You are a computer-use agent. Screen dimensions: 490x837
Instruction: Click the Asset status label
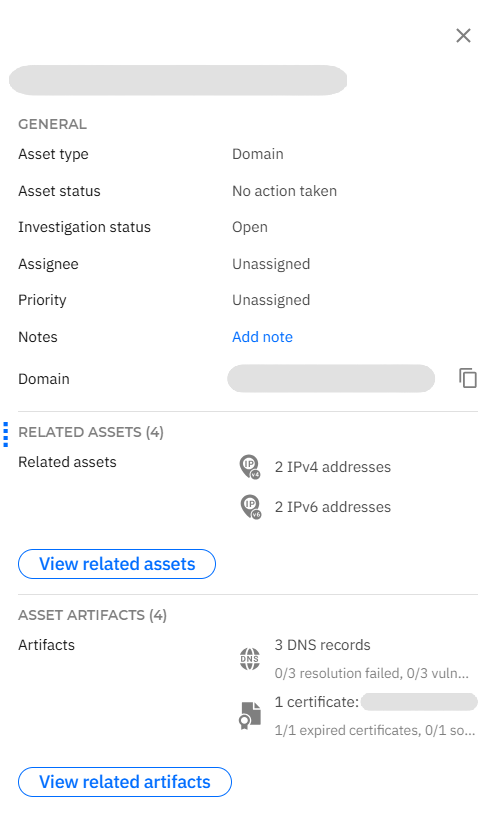(59, 191)
